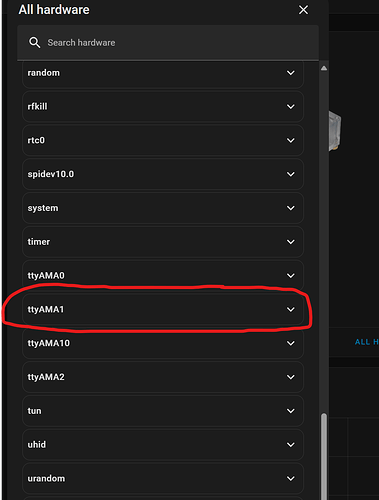Close the All hardware dialog
This screenshot has width=379, height=500.
303,10
